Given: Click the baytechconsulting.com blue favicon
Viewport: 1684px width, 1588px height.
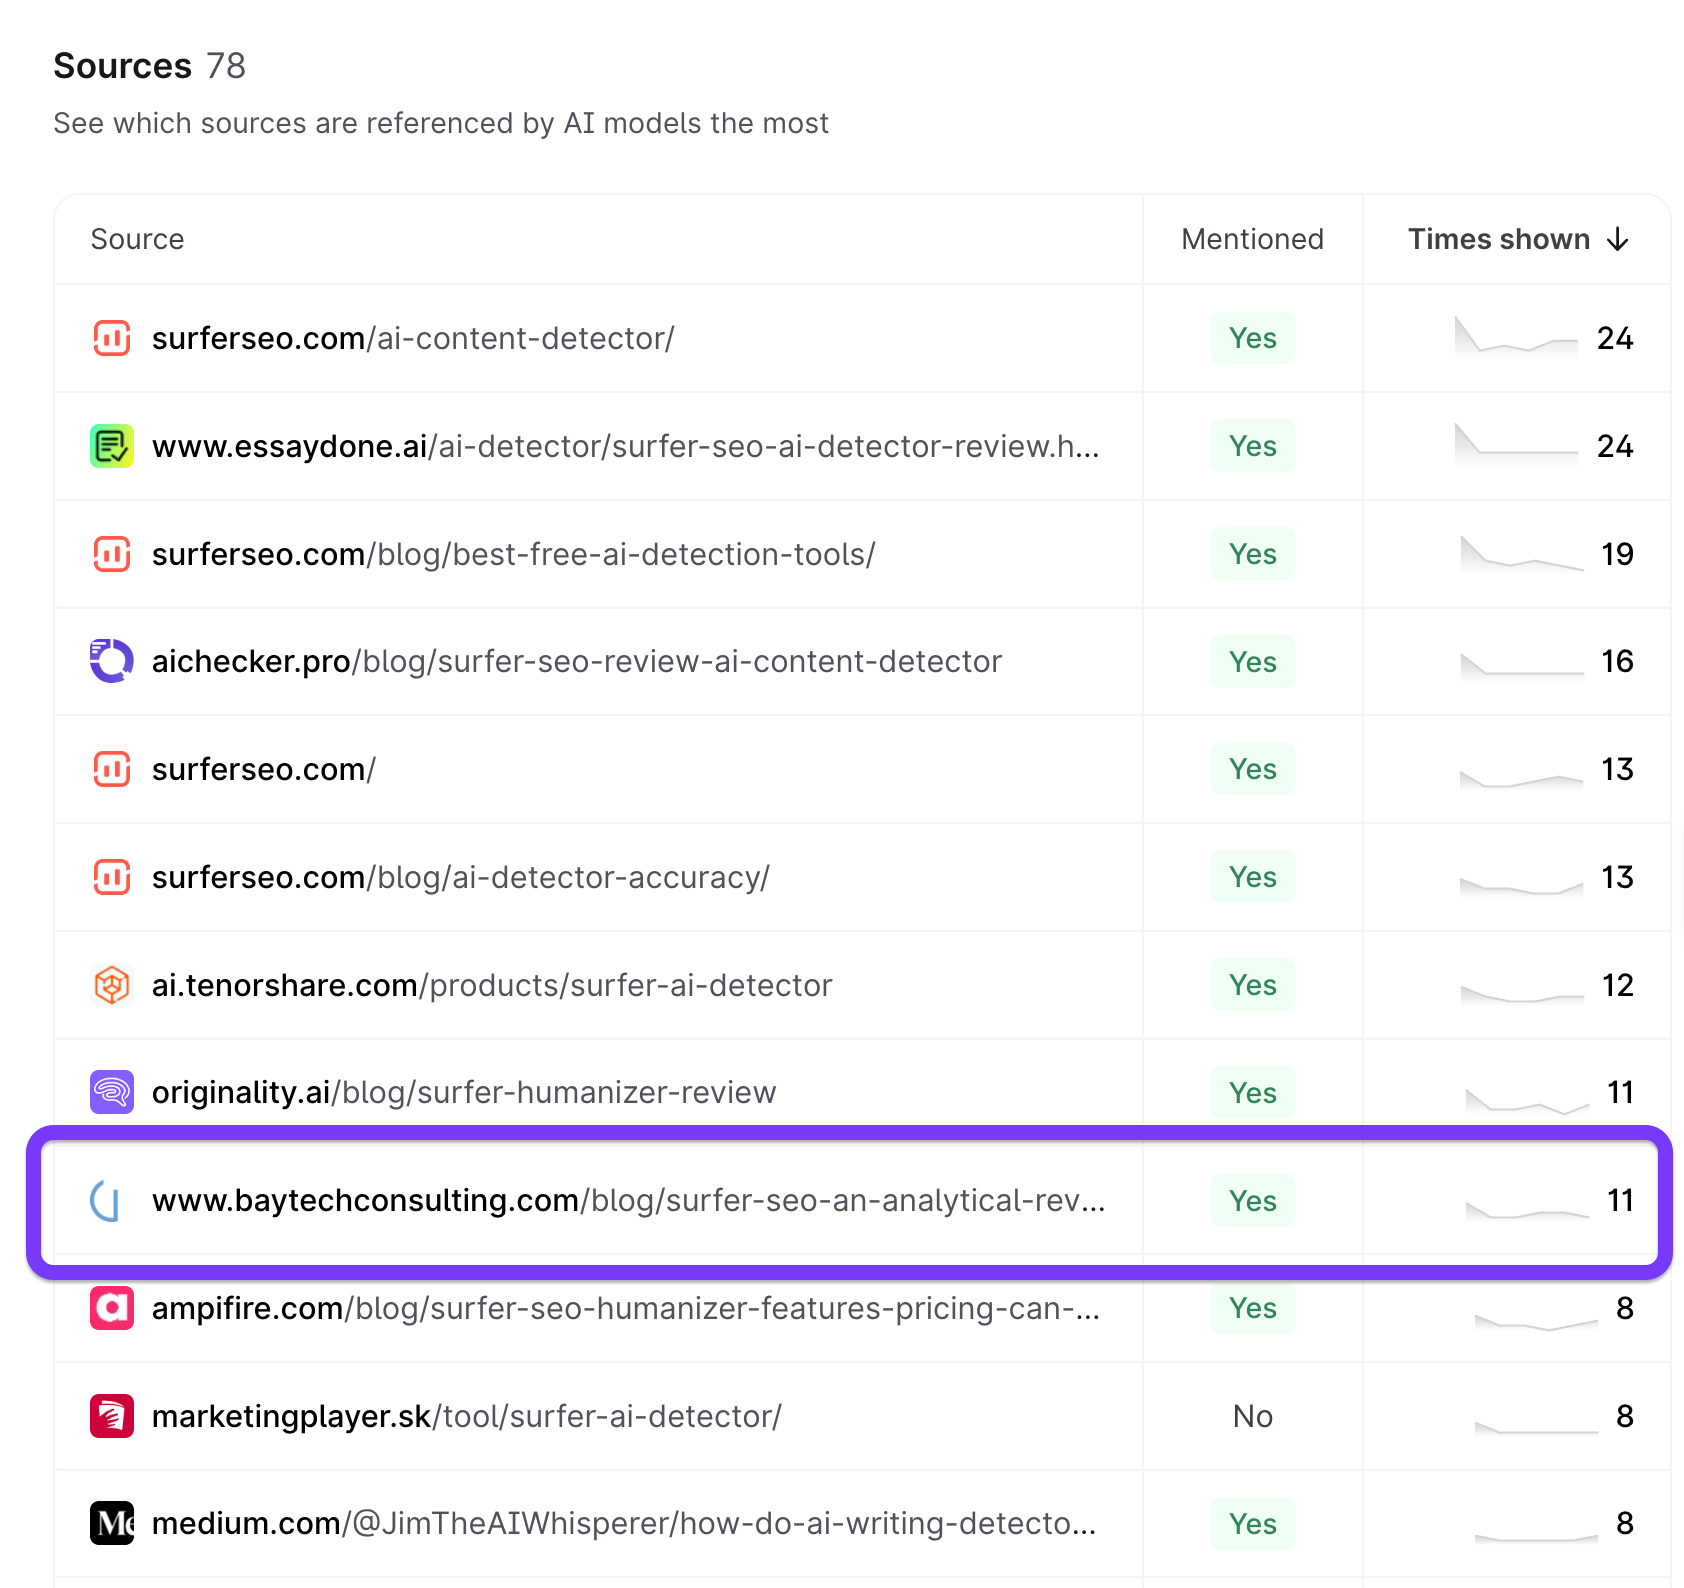Looking at the screenshot, I should point(106,1200).
